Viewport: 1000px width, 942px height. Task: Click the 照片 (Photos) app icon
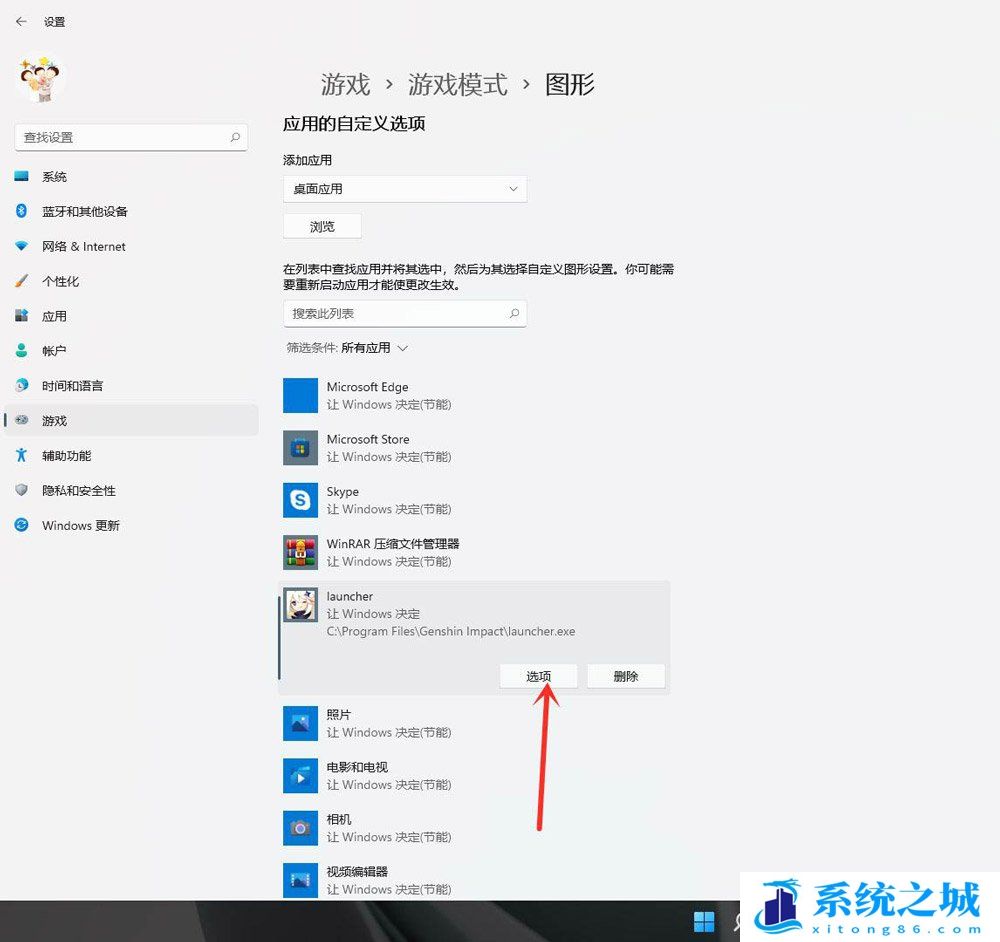coord(299,723)
